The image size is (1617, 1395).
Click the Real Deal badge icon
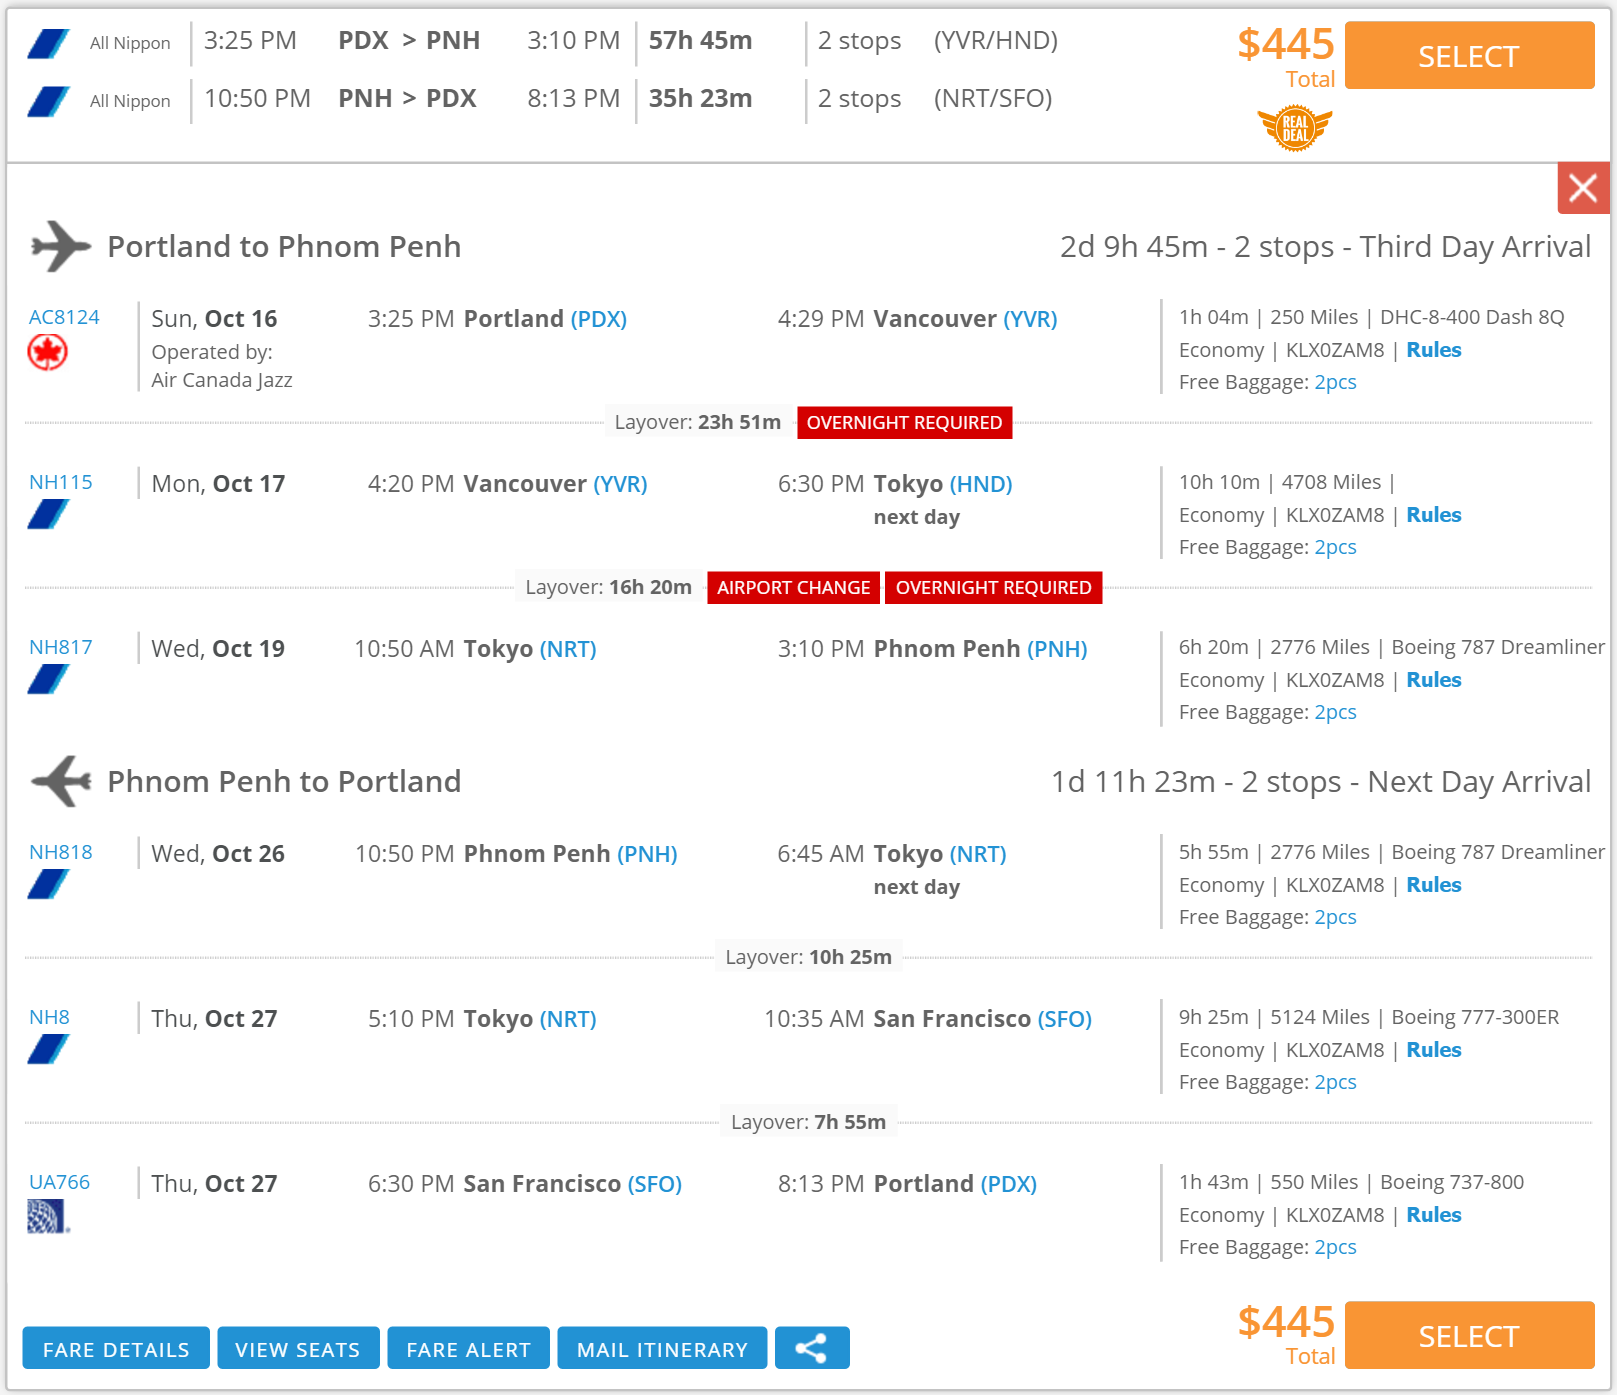[1295, 128]
